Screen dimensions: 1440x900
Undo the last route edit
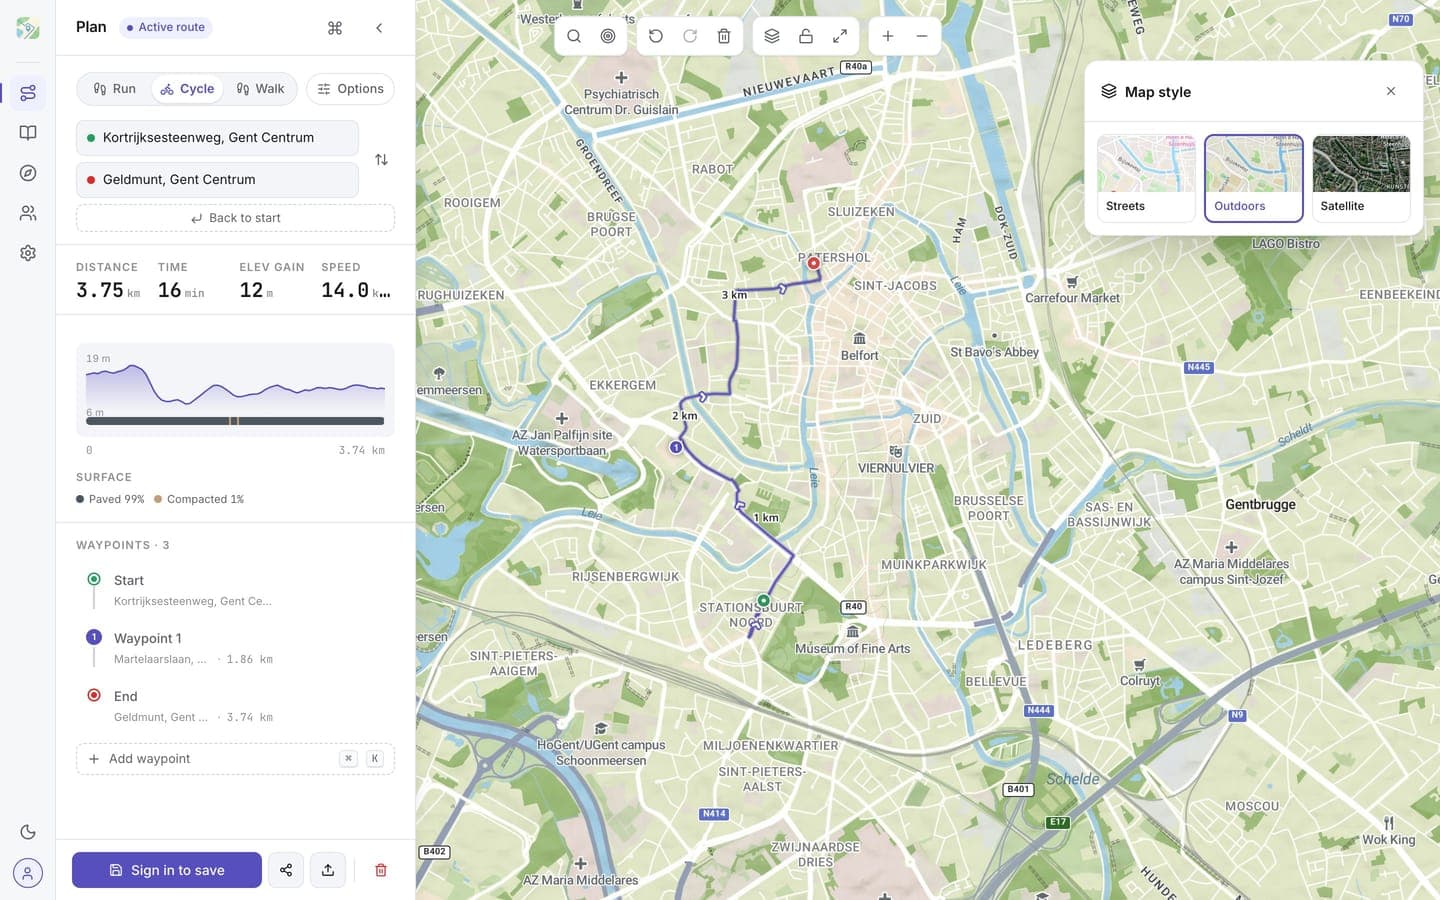[x=656, y=36]
